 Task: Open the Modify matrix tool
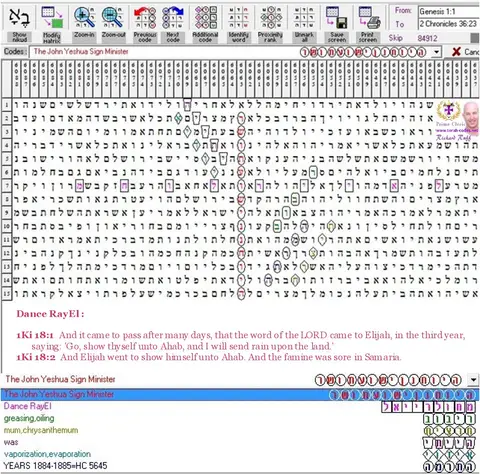(52, 17)
